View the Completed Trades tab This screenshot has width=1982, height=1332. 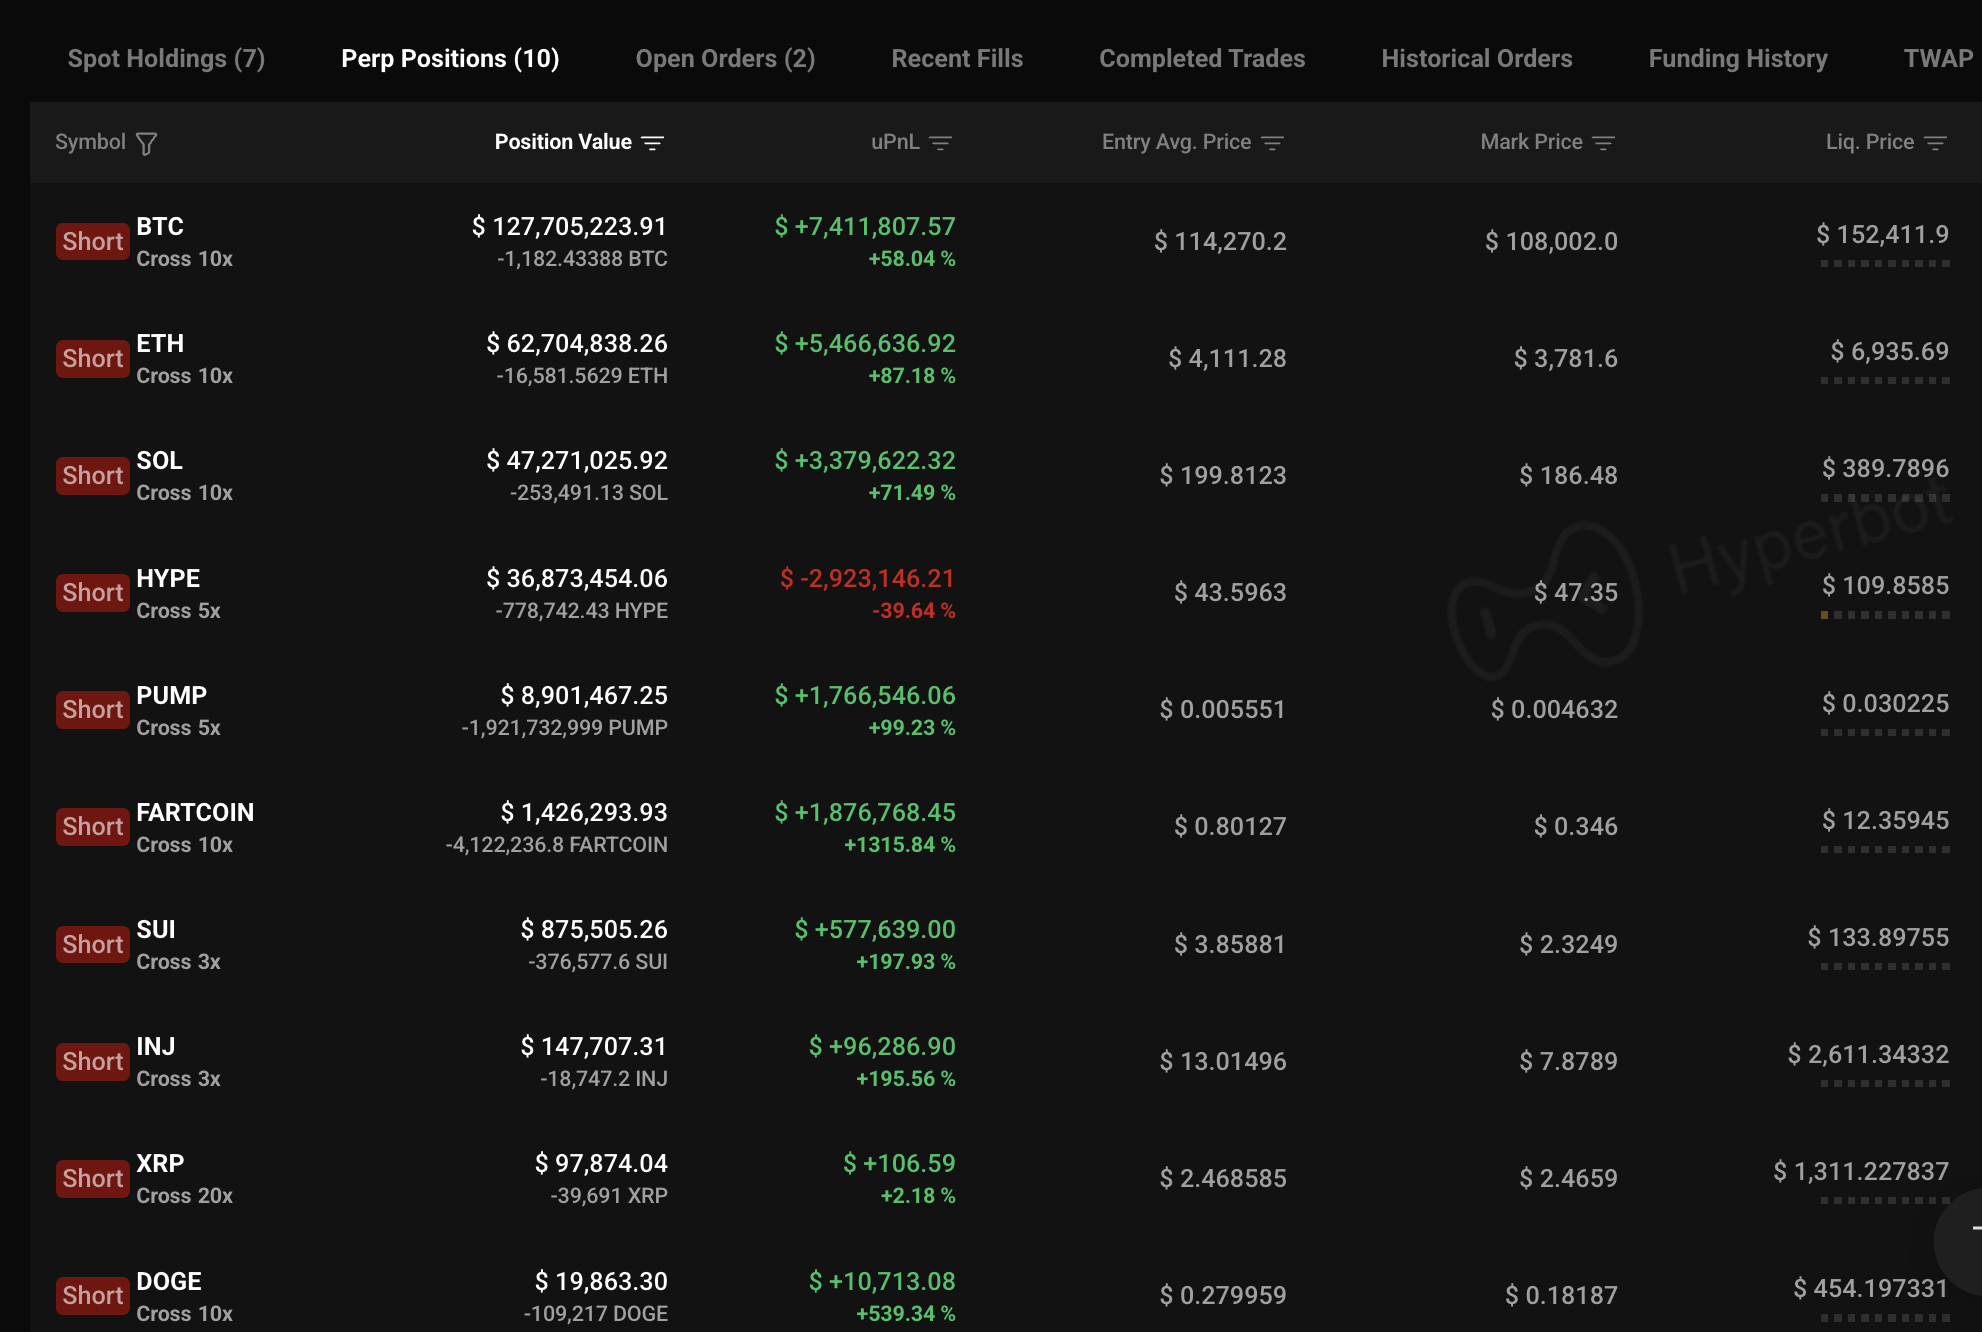tap(1202, 59)
